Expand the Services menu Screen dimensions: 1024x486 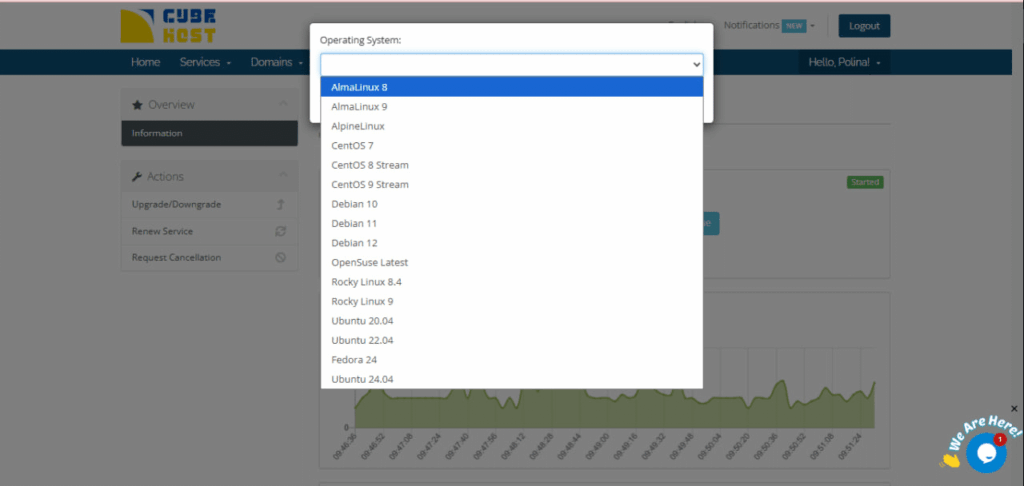point(205,62)
